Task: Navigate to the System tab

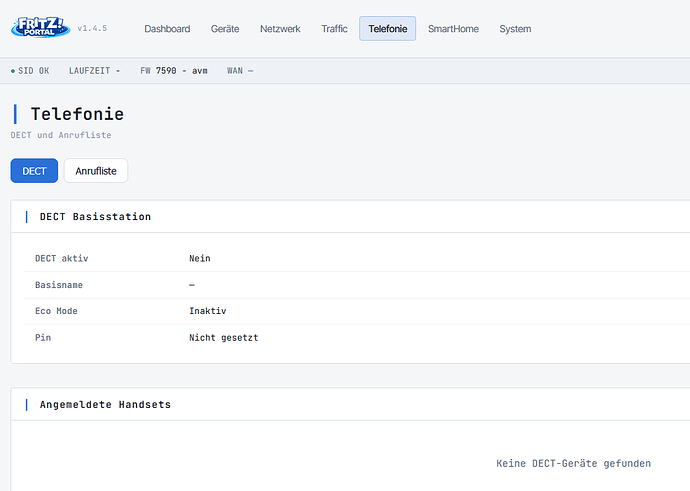Action: coord(515,29)
